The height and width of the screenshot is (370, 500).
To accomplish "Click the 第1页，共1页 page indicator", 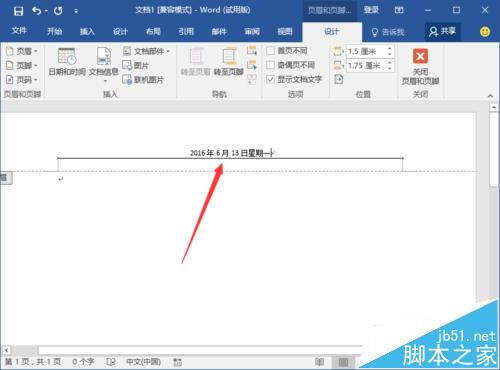I will 33,362.
